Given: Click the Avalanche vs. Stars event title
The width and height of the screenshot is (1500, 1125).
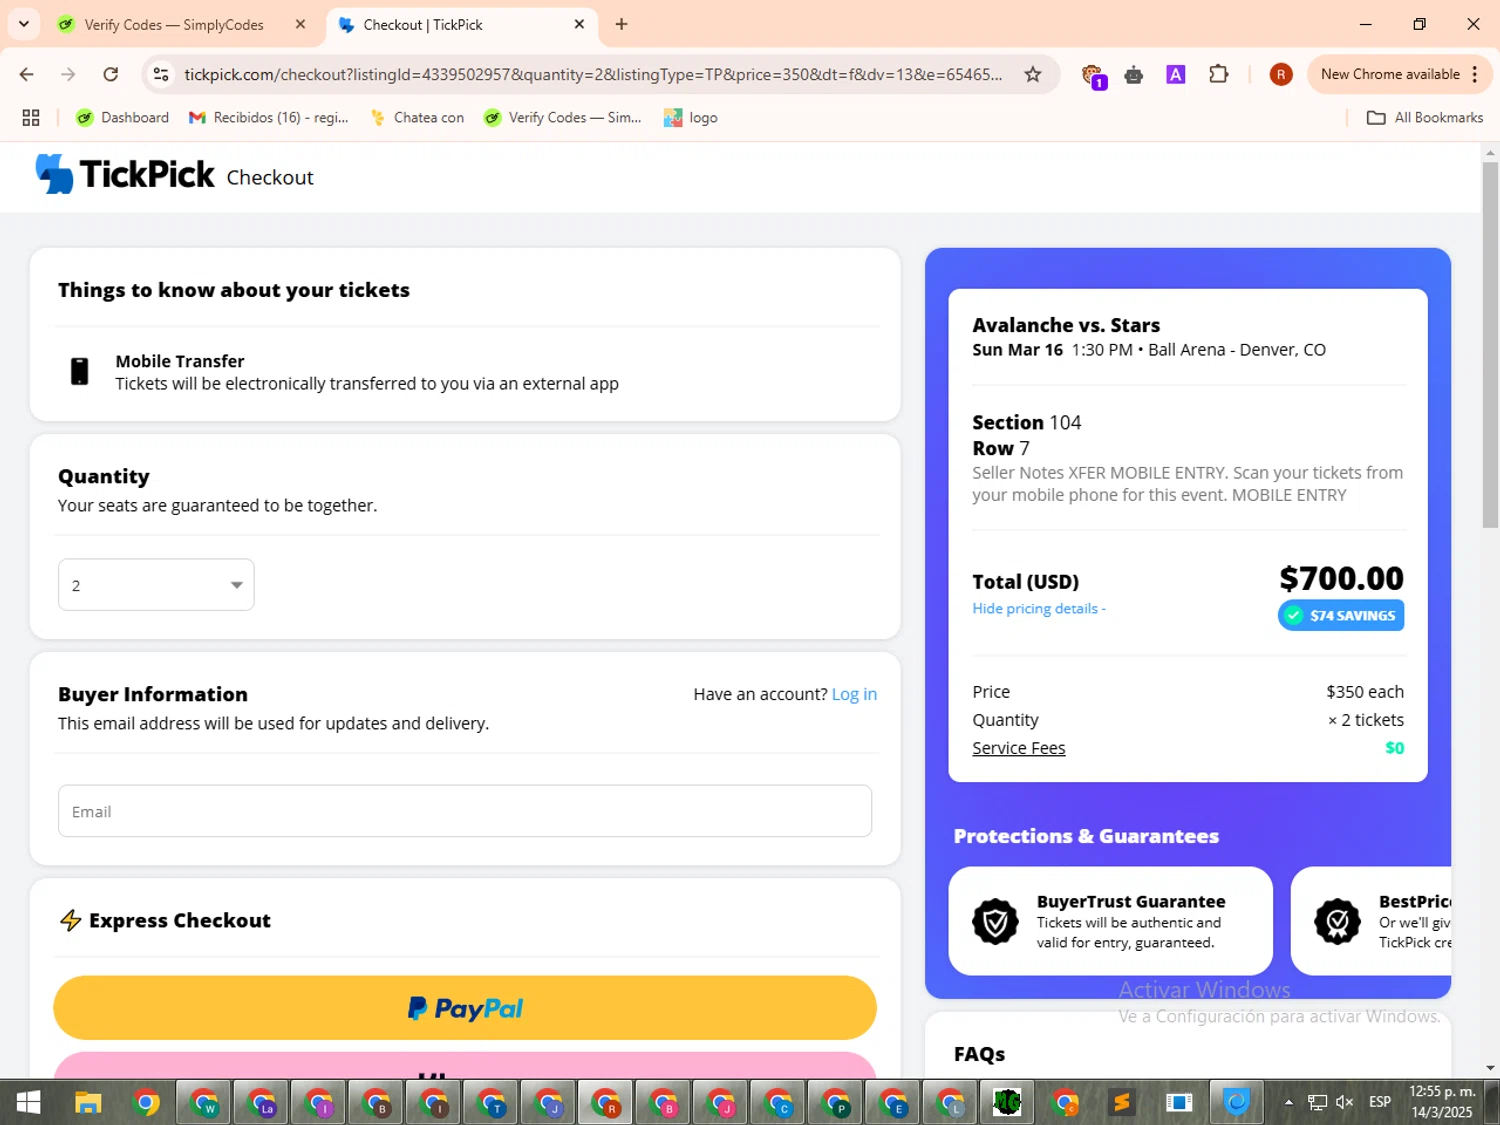Looking at the screenshot, I should pyautogui.click(x=1066, y=325).
